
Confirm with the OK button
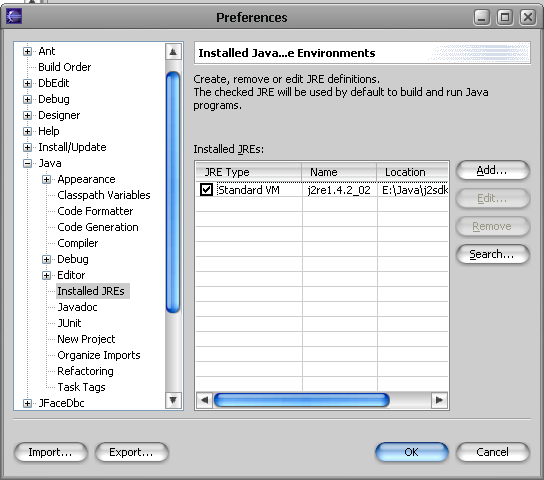point(412,452)
